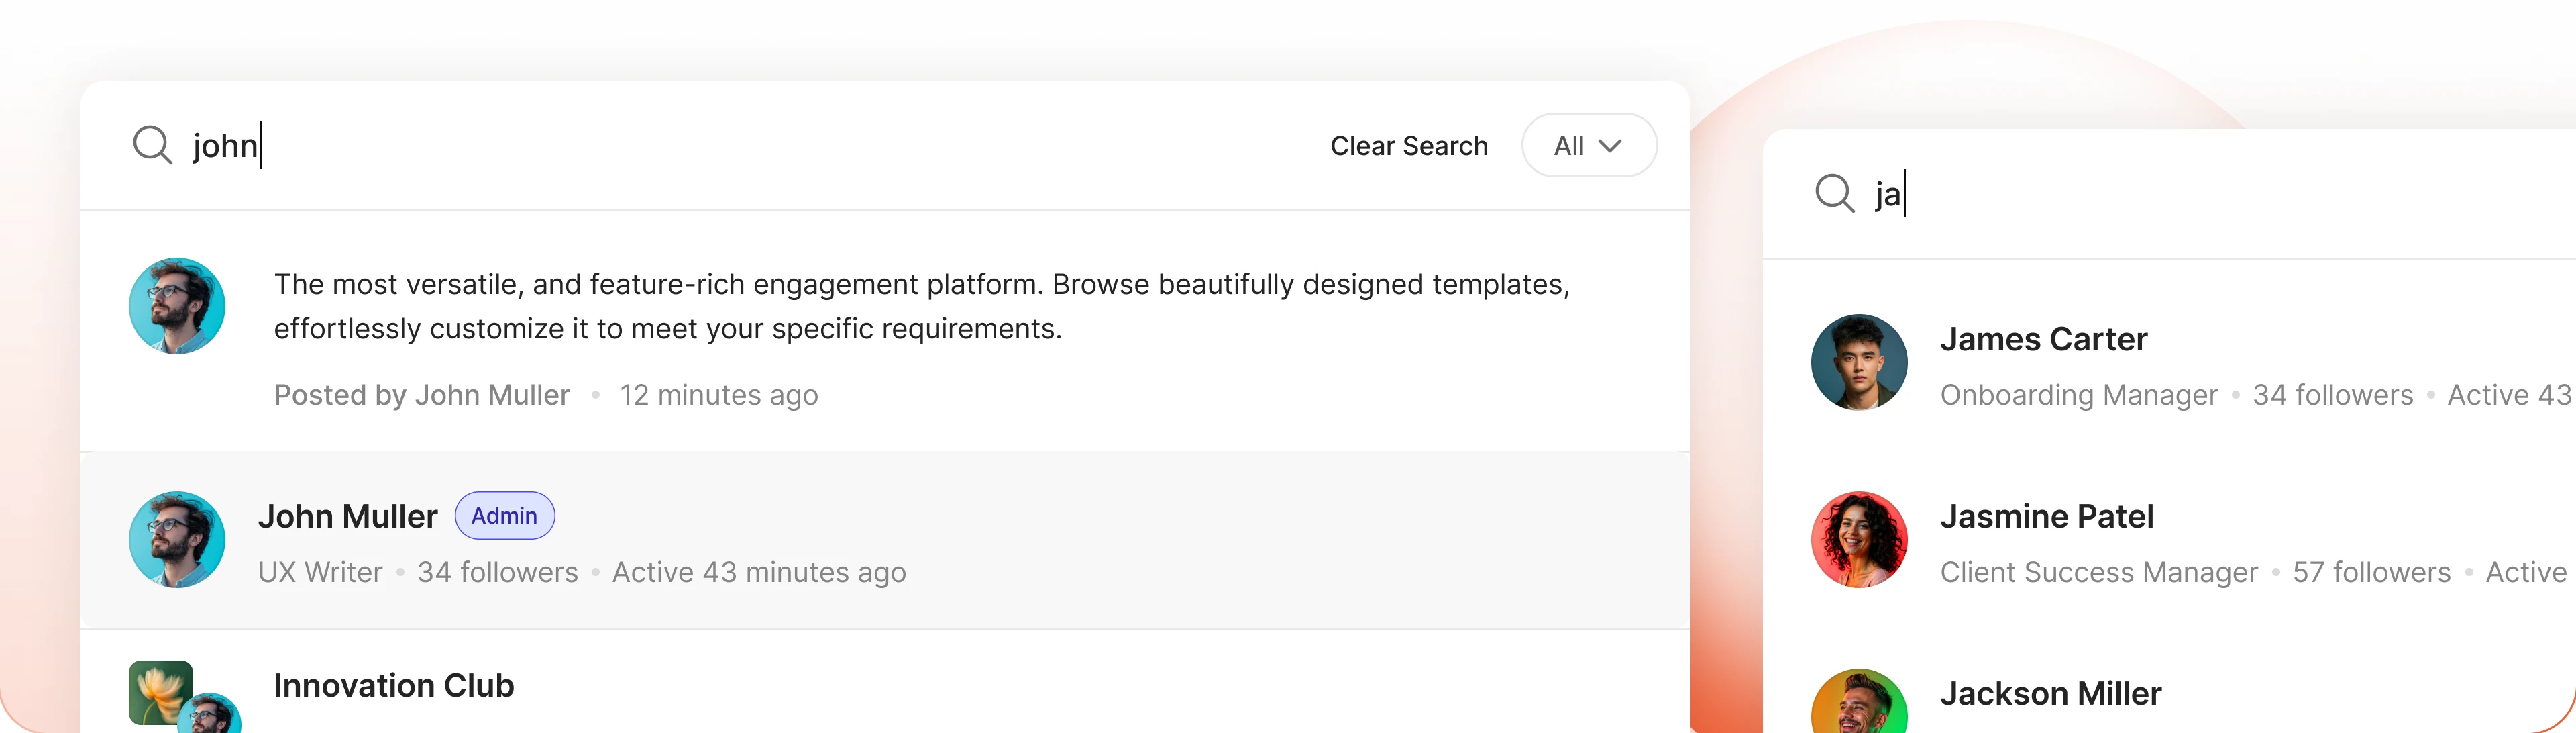Viewport: 2576px width, 733px height.
Task: Select the Jackson Miller name
Action: [x=2050, y=693]
